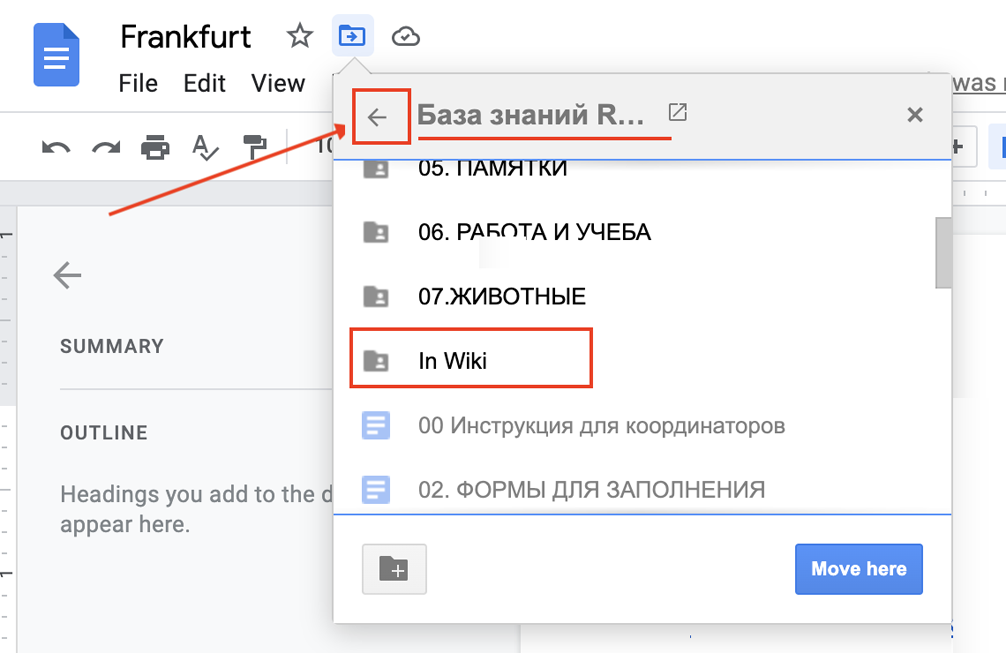Image resolution: width=1006 pixels, height=653 pixels.
Task: Click the Move to folder icon
Action: coord(352,37)
